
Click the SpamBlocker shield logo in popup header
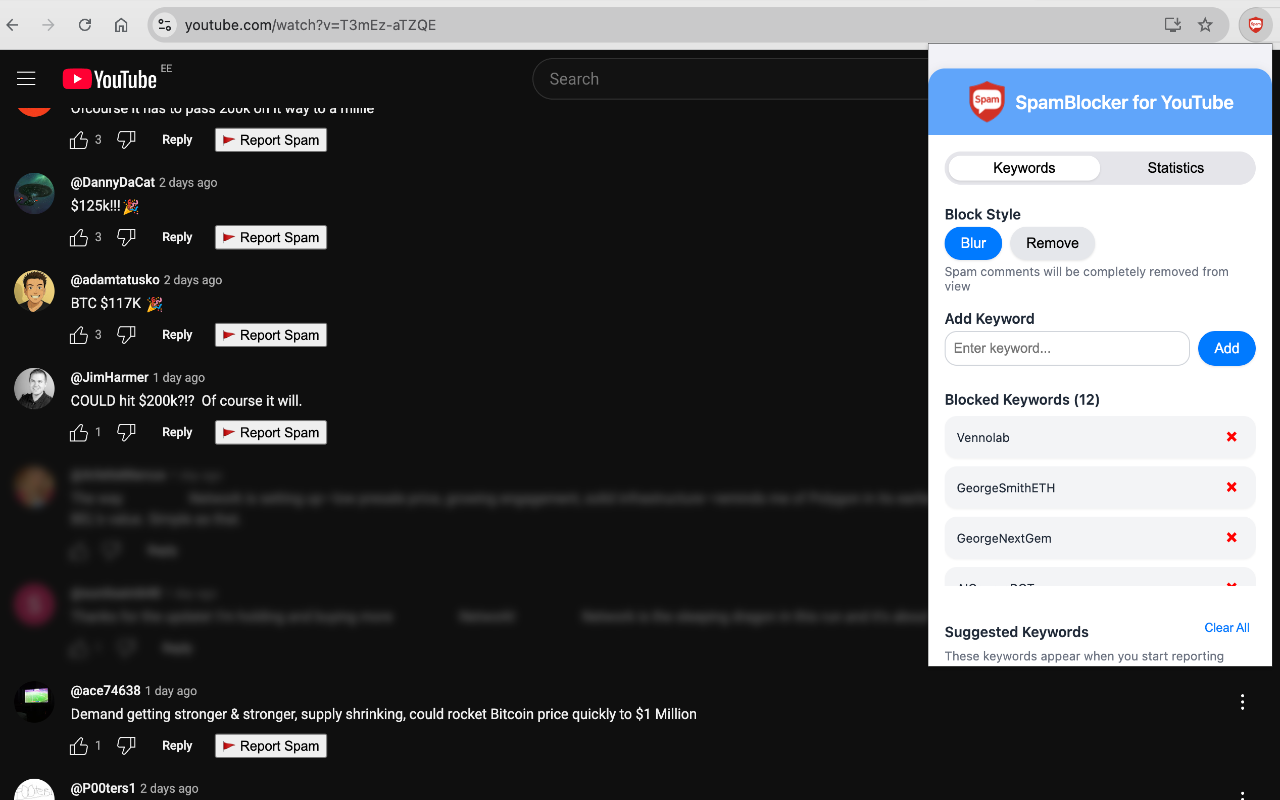[x=987, y=101]
